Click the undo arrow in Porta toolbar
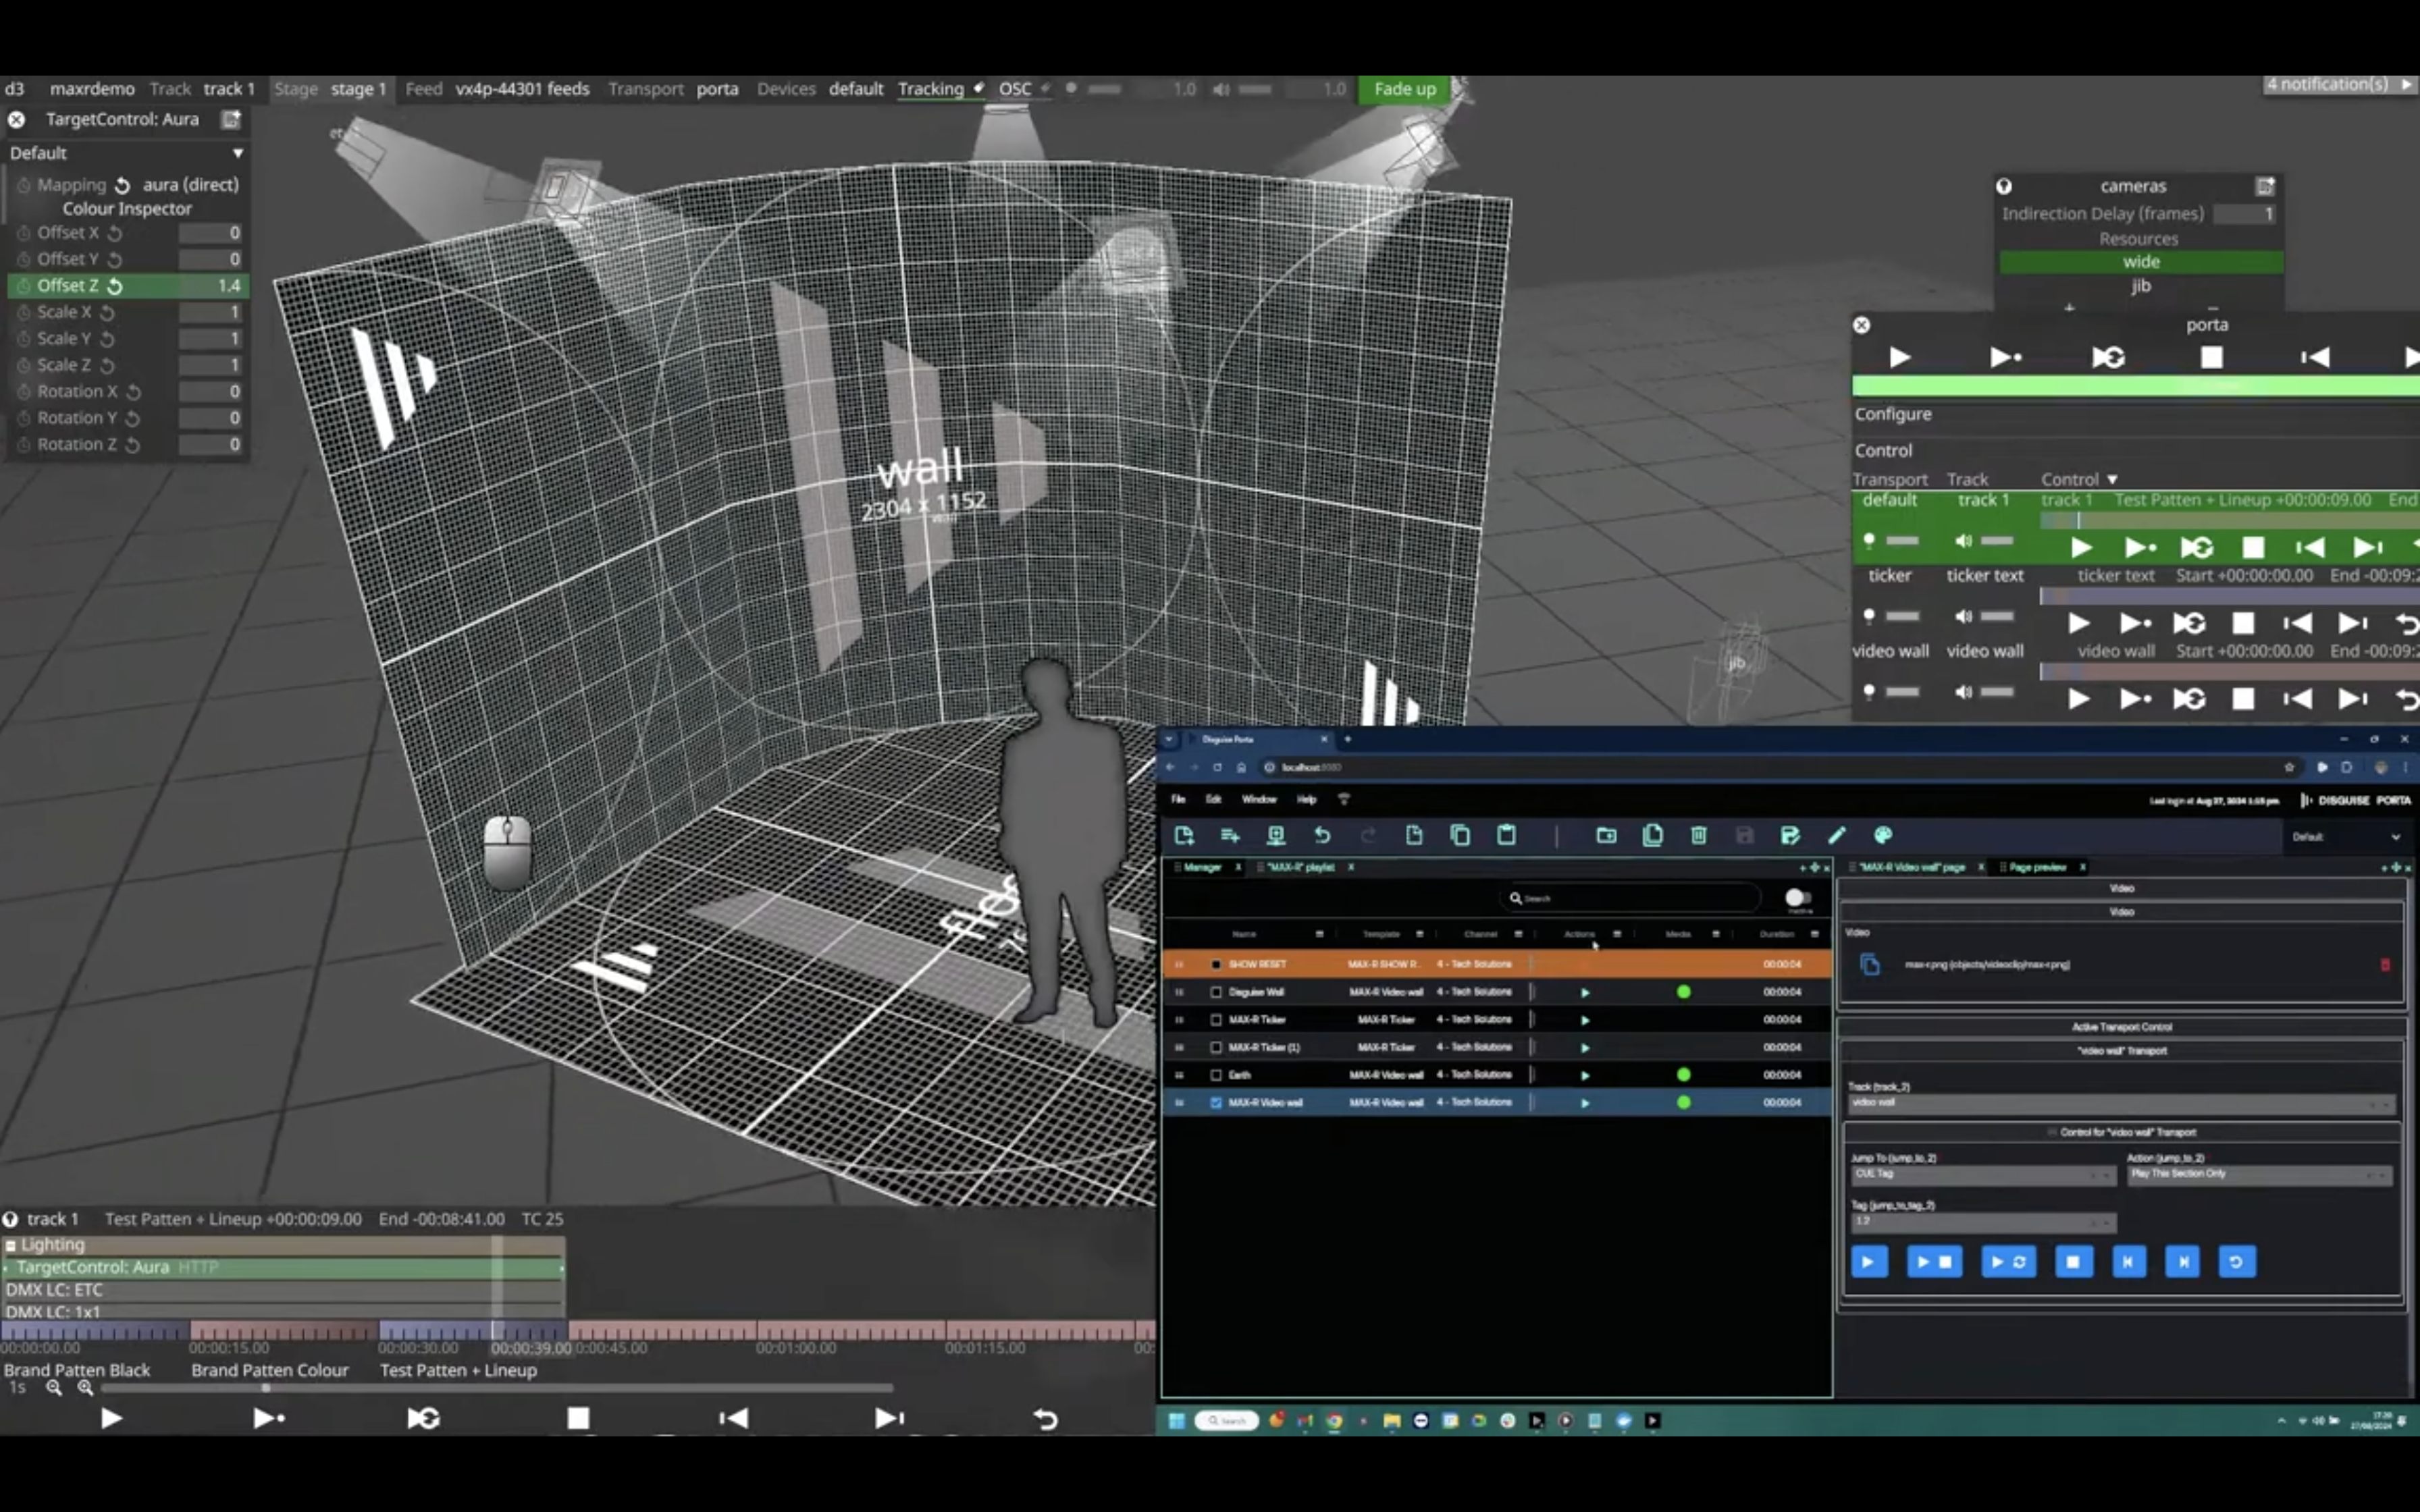 tap(1322, 835)
